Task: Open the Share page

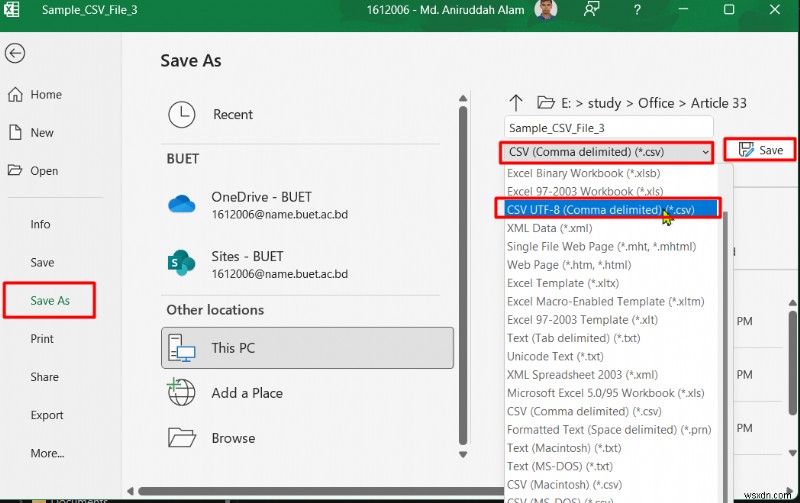Action: [44, 377]
